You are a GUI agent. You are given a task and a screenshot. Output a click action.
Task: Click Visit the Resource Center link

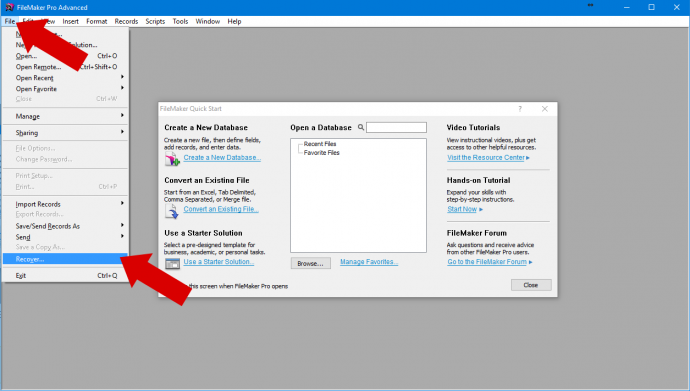[x=486, y=157]
